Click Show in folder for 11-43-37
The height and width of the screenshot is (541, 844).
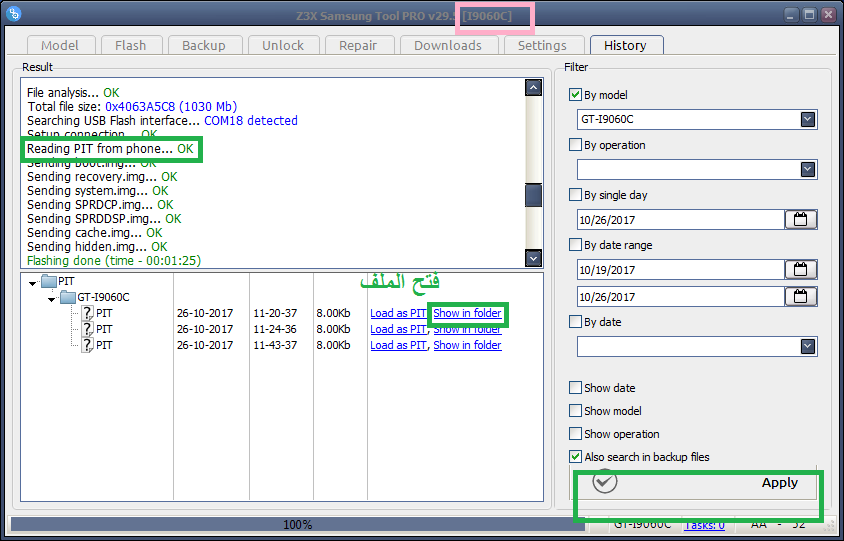click(x=467, y=345)
